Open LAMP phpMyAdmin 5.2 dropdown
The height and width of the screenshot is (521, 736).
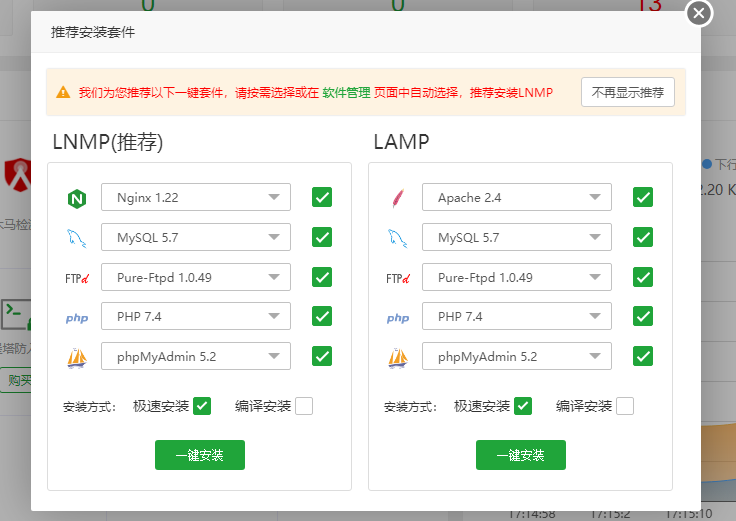point(517,356)
